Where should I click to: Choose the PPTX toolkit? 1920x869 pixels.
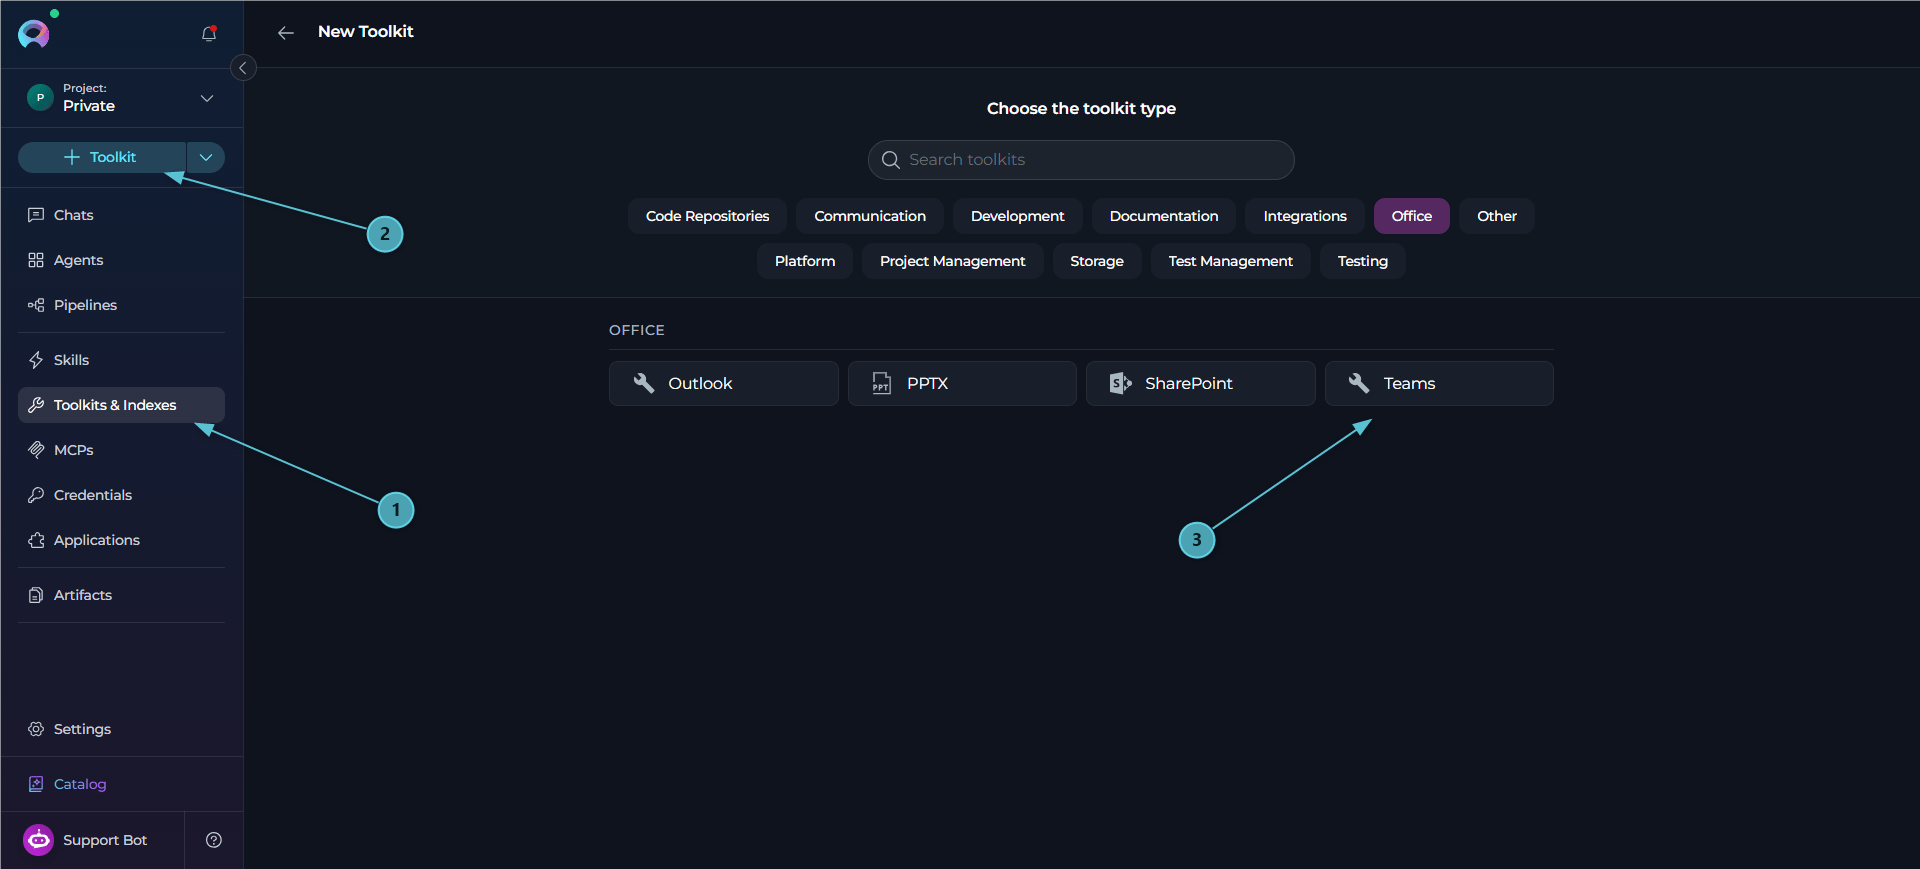click(x=962, y=383)
